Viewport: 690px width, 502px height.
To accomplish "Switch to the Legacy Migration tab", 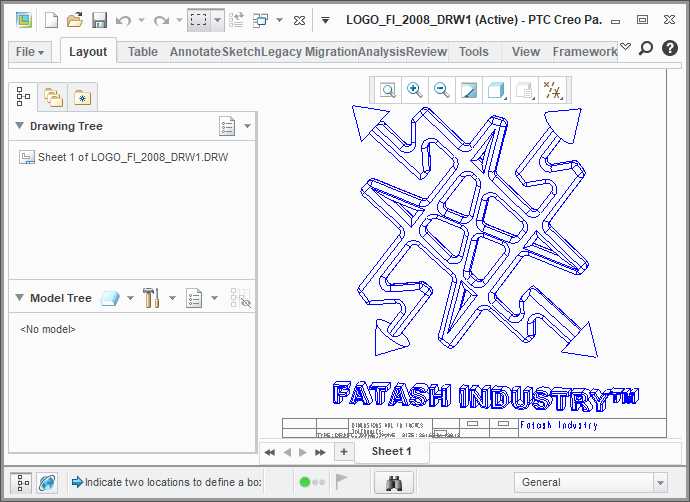I will pyautogui.click(x=309, y=52).
